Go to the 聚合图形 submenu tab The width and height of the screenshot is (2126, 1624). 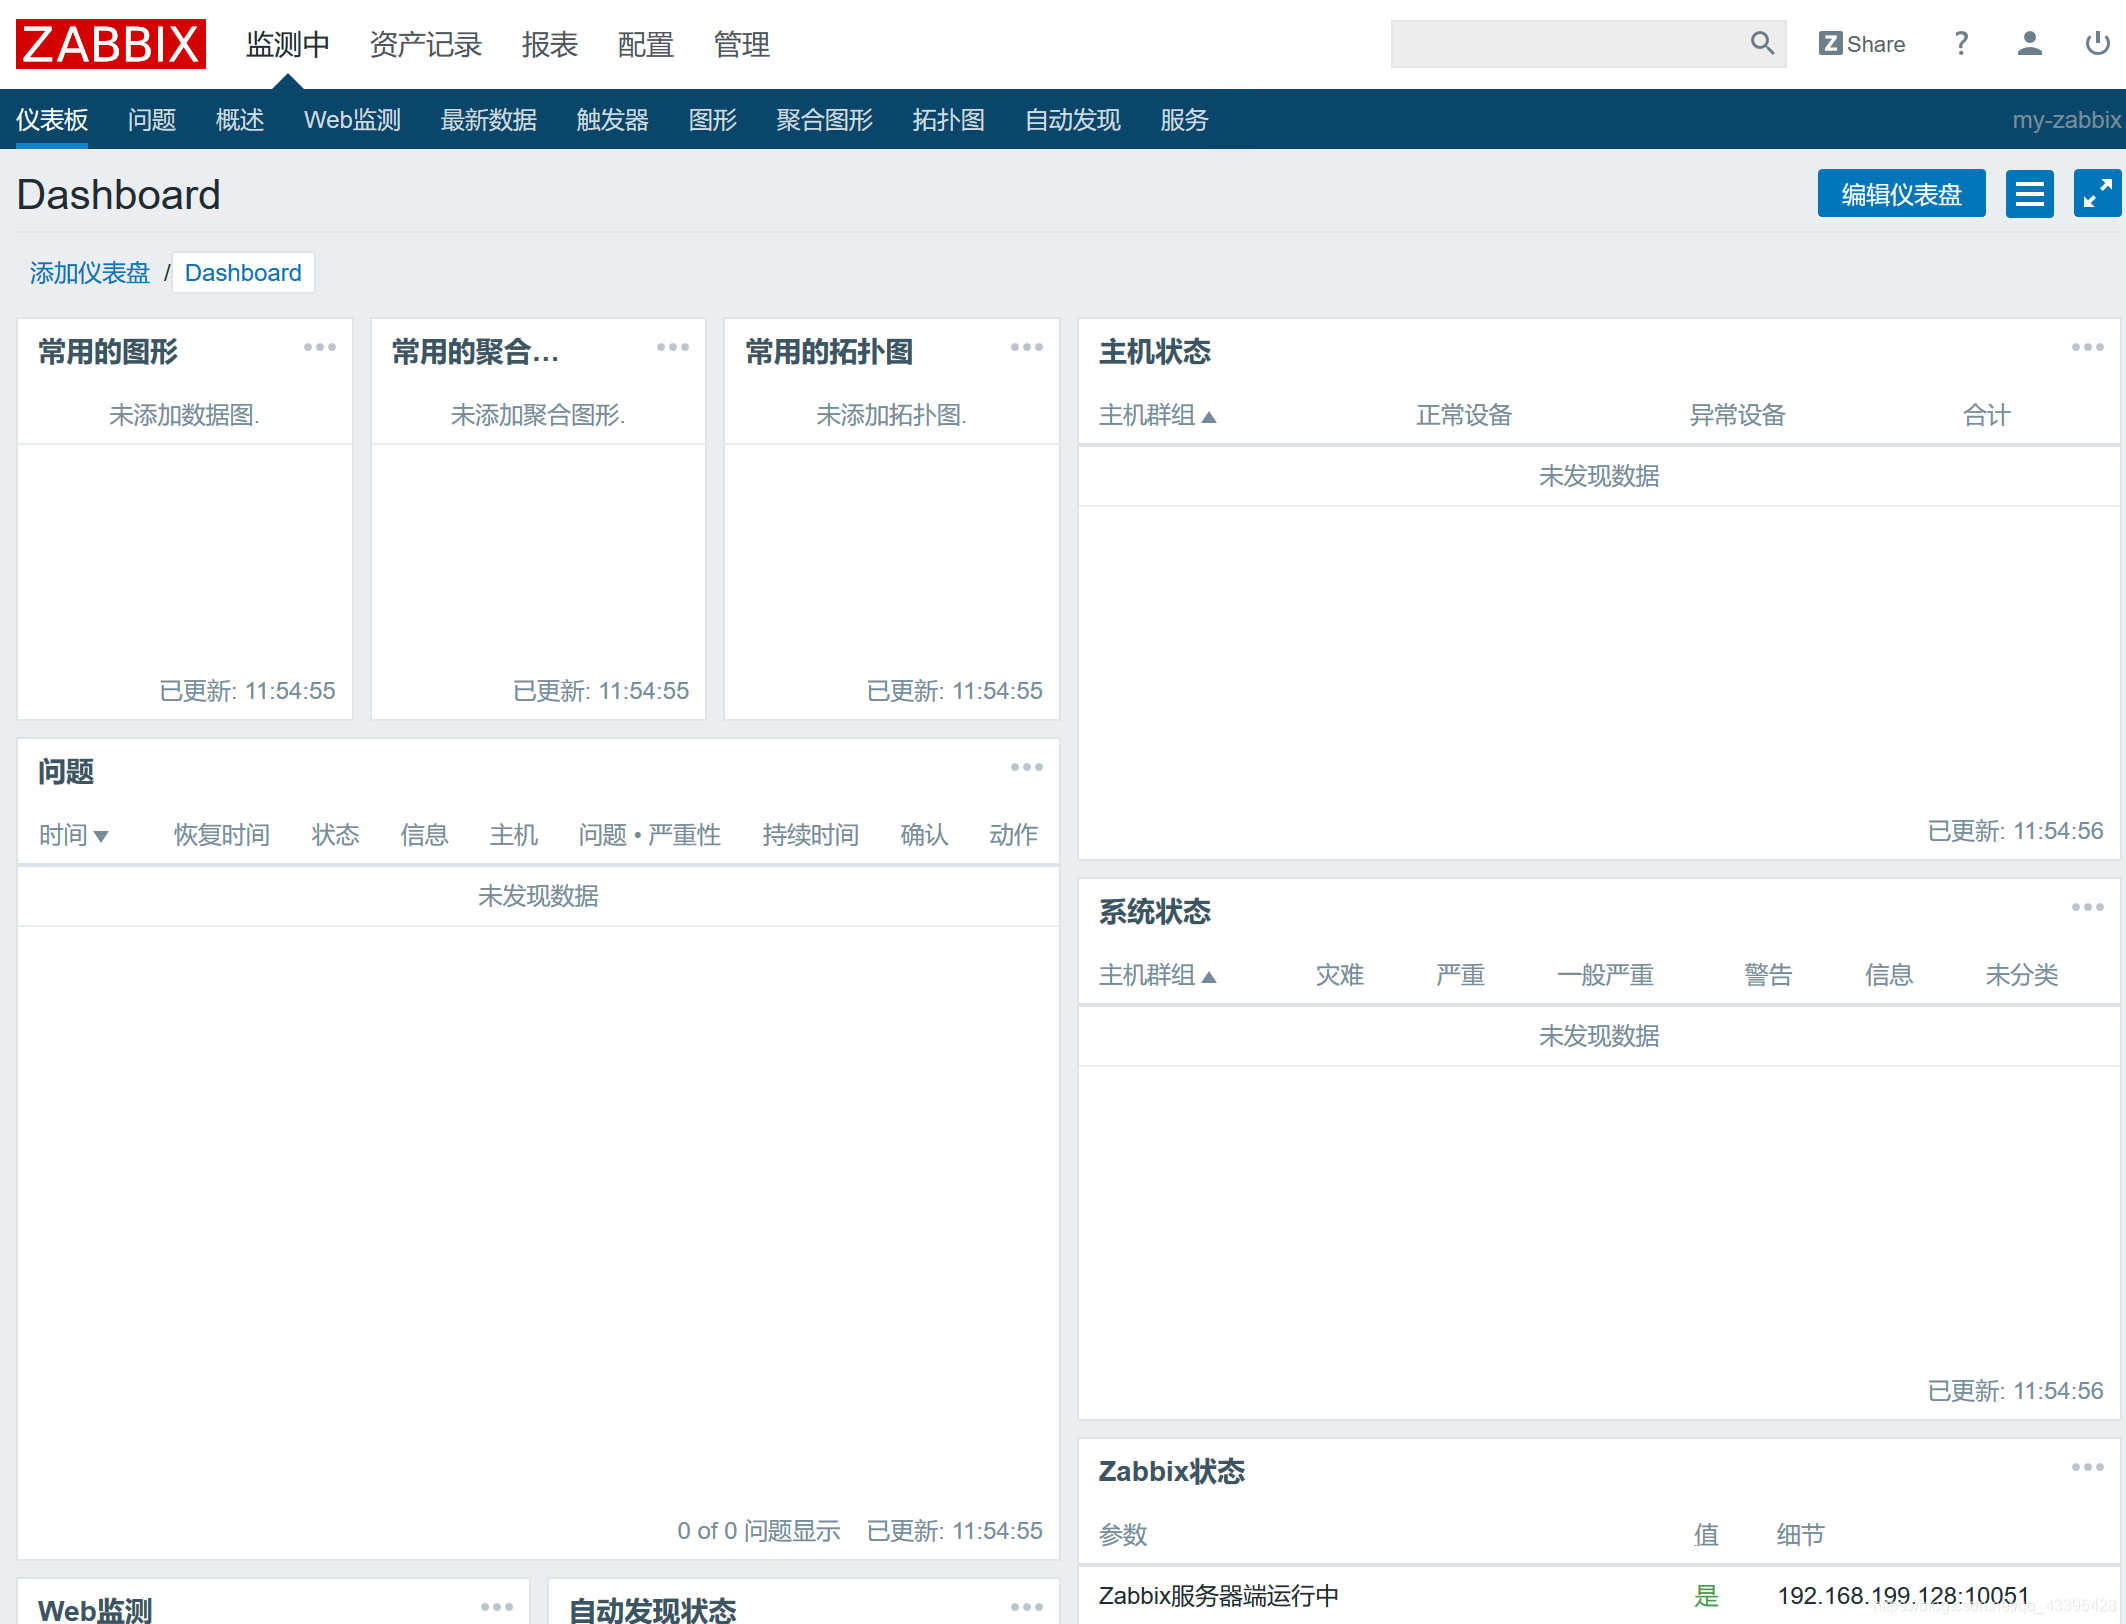click(x=825, y=120)
